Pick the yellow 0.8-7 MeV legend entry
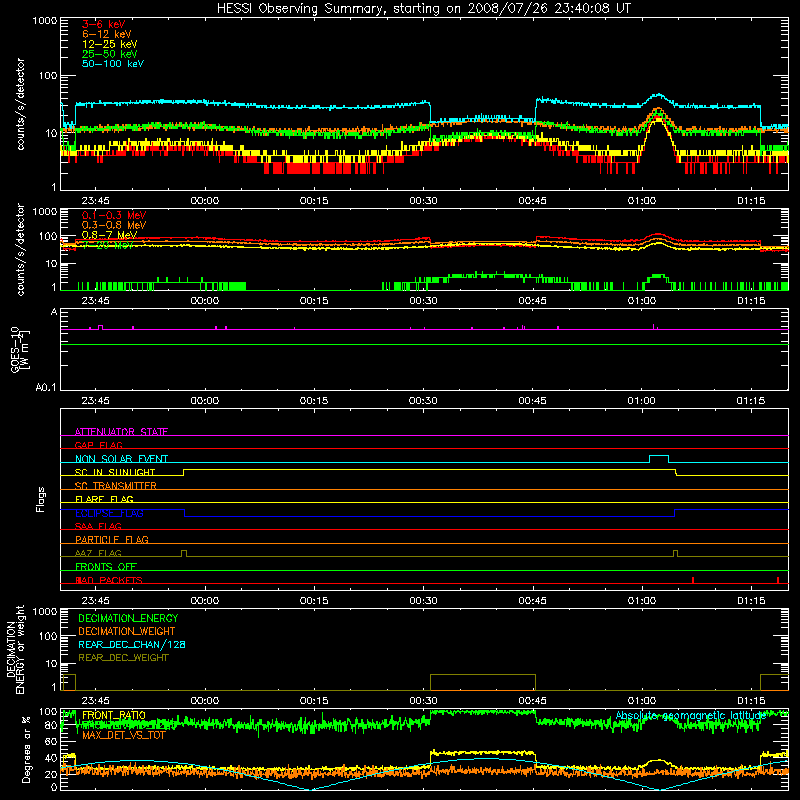 point(109,235)
